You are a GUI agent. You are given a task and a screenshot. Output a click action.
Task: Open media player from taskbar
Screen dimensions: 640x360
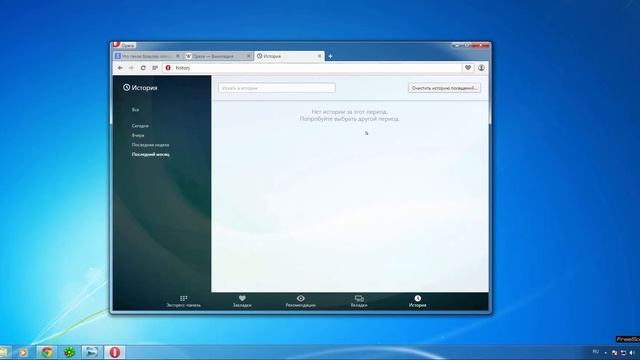pos(23,352)
